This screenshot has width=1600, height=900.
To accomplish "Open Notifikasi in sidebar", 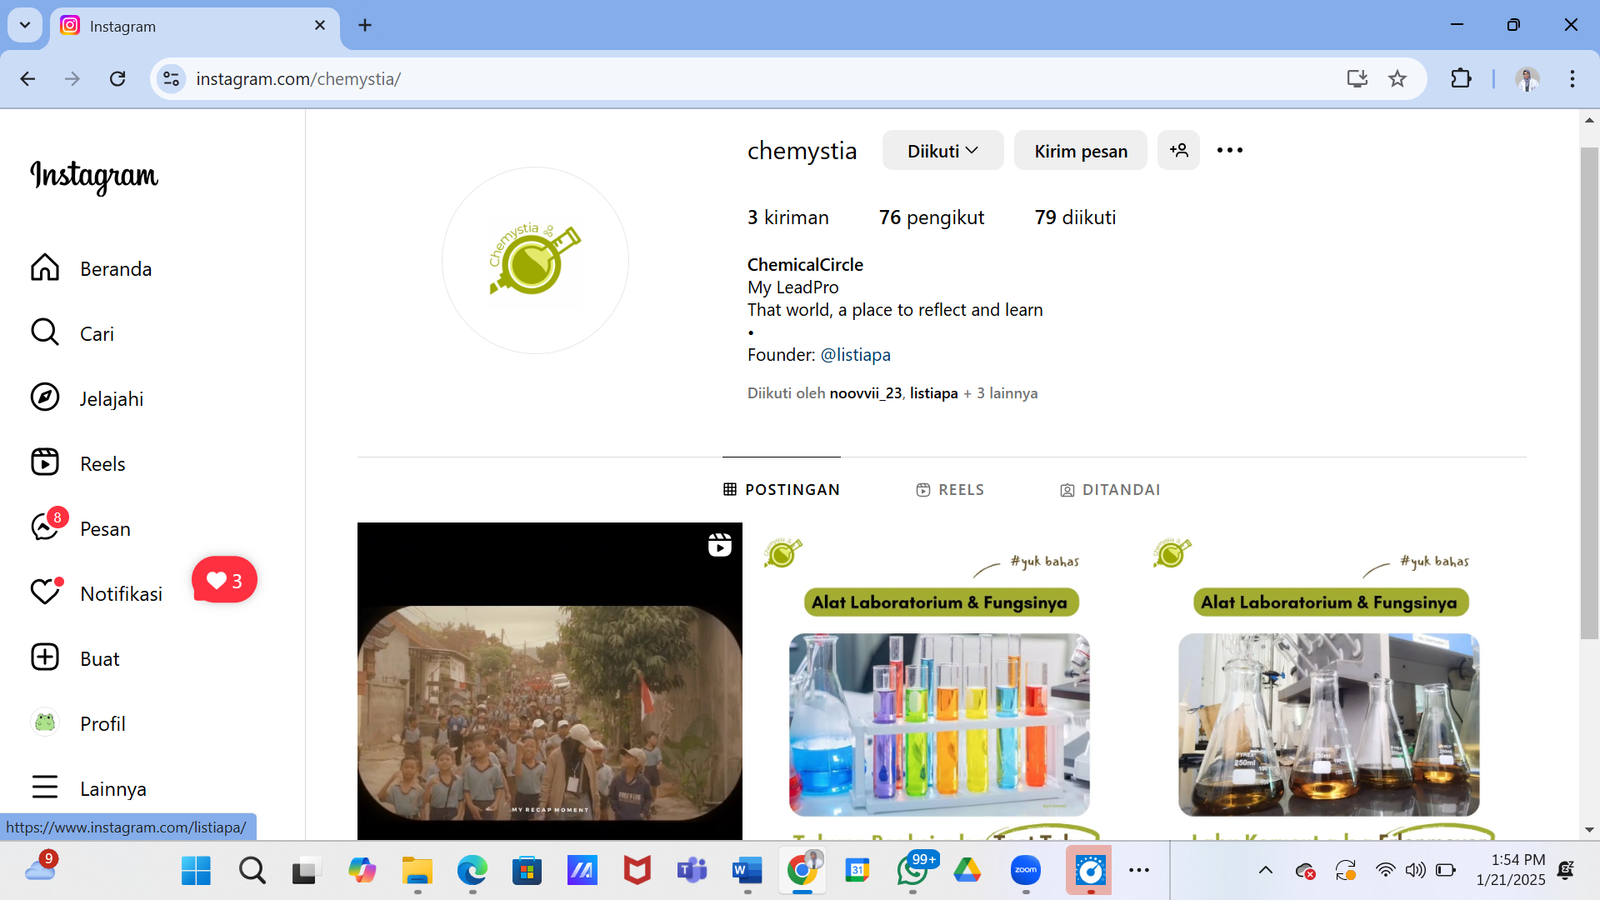I will (x=96, y=593).
